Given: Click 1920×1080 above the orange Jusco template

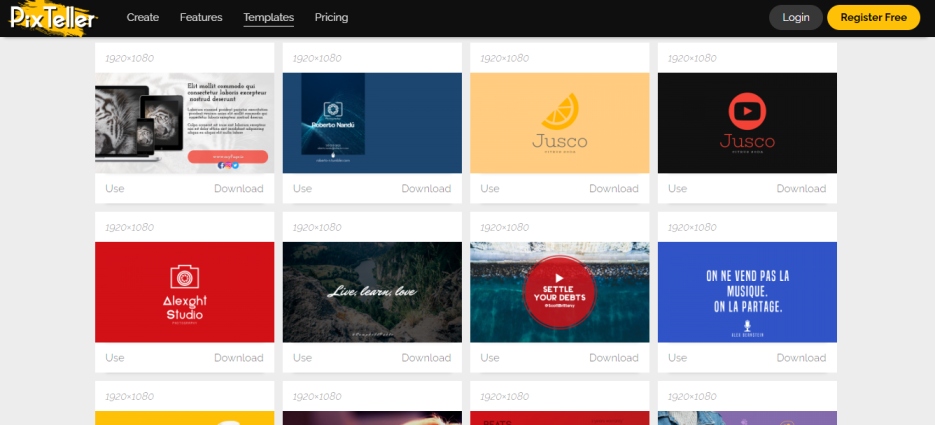Looking at the screenshot, I should coord(504,58).
